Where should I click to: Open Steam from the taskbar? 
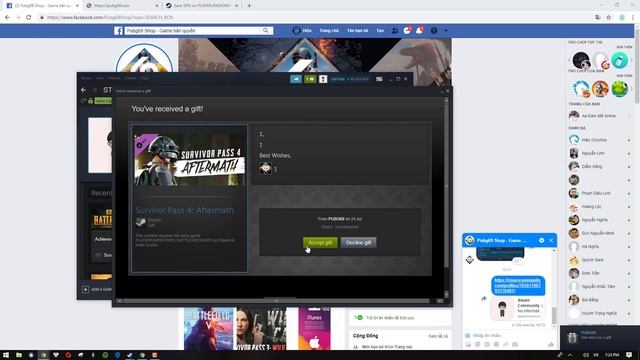tap(129, 355)
